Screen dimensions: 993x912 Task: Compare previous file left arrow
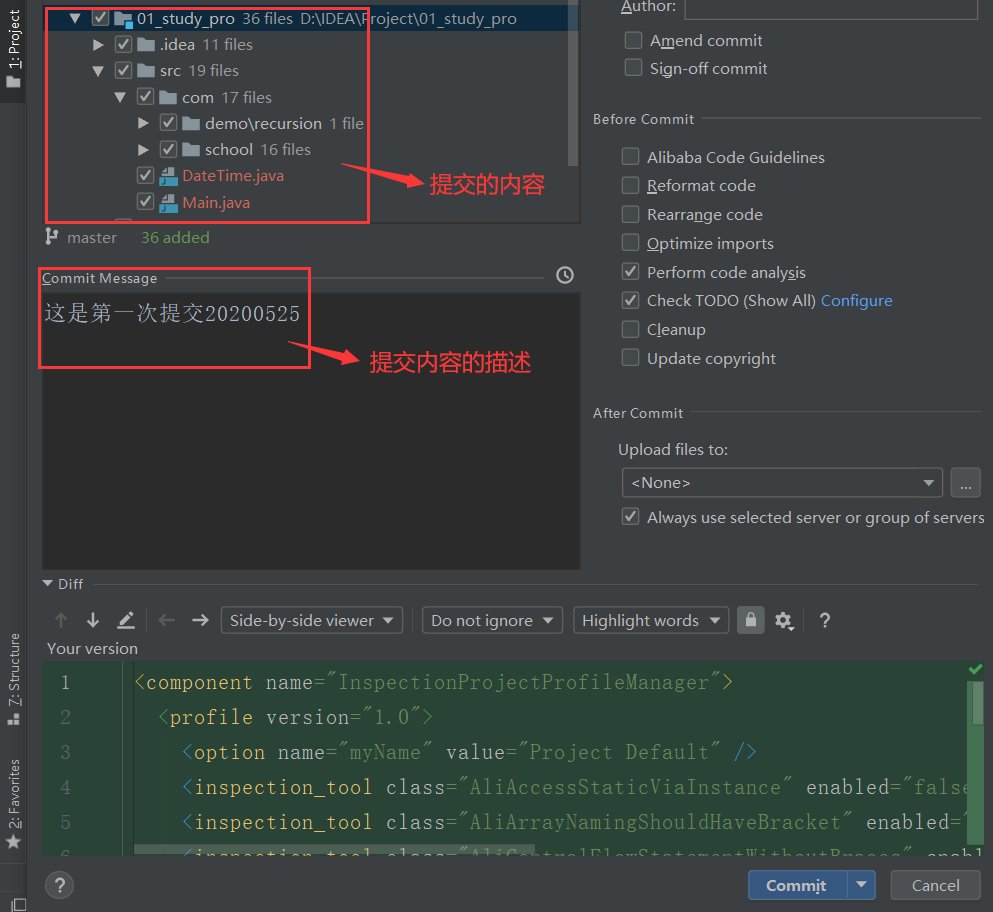167,620
